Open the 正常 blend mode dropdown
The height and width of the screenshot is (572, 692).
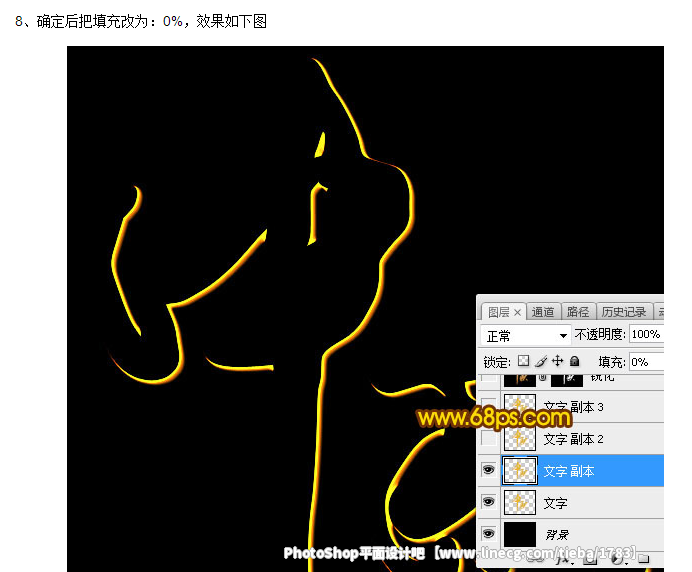[526, 335]
